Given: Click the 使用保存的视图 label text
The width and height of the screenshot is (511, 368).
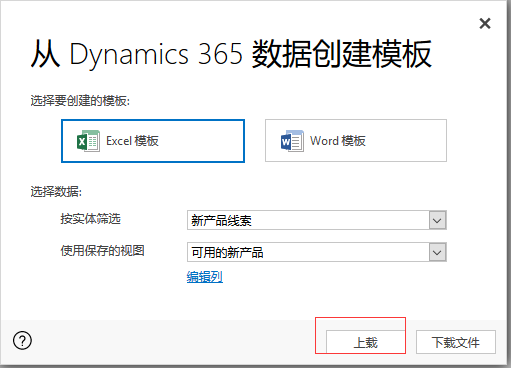Looking at the screenshot, I should (102, 251).
